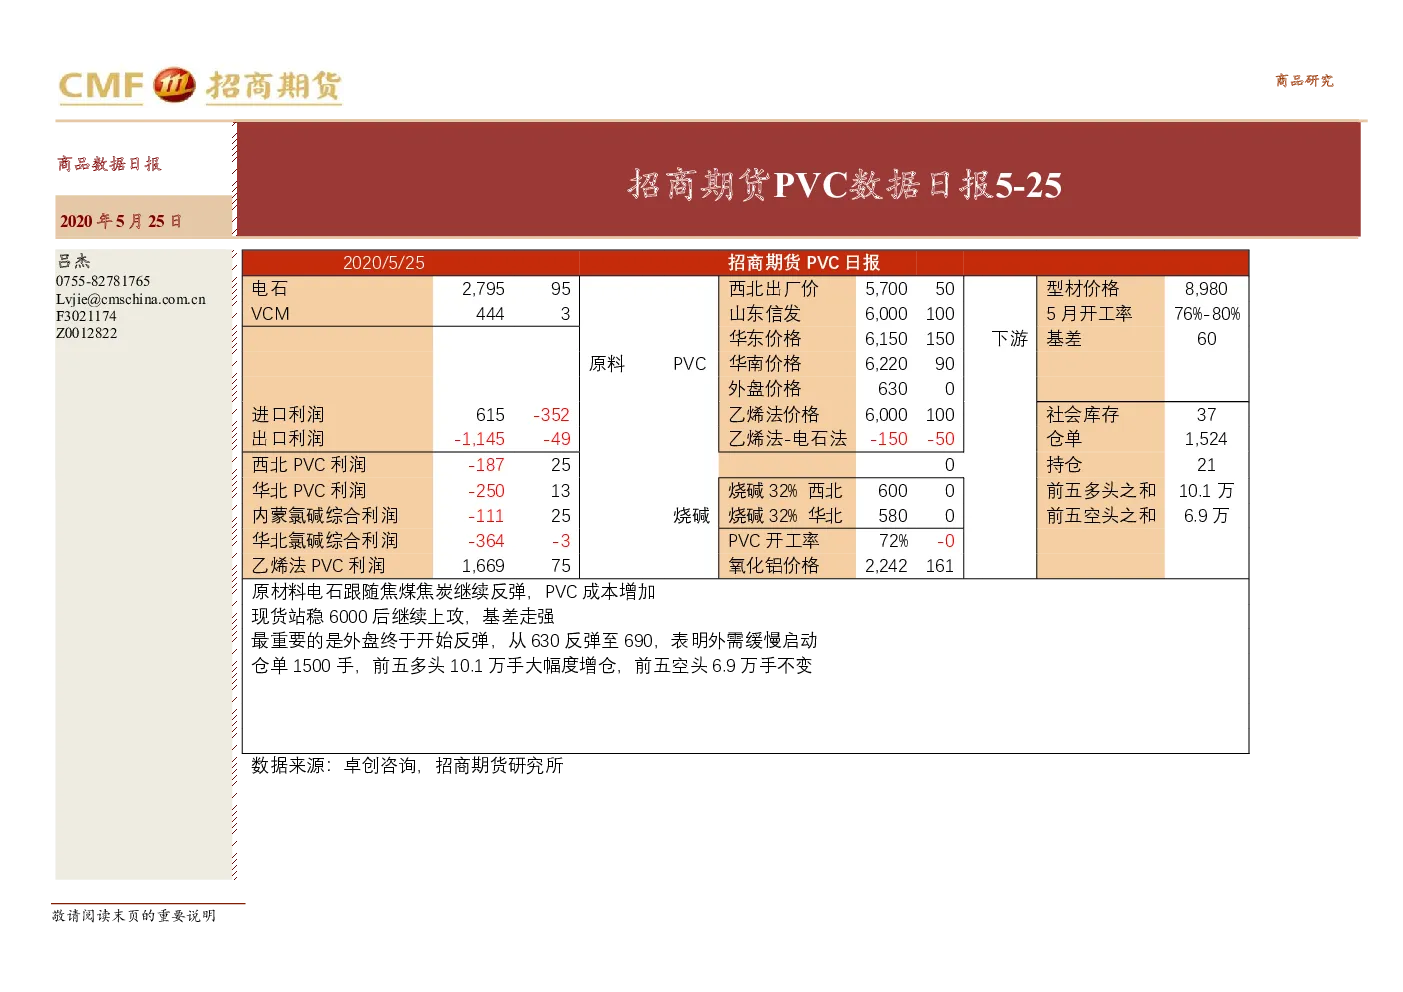Select the 乙烯法-电石法 label
Image resolution: width=1403 pixels, height=992 pixels.
pos(788,439)
